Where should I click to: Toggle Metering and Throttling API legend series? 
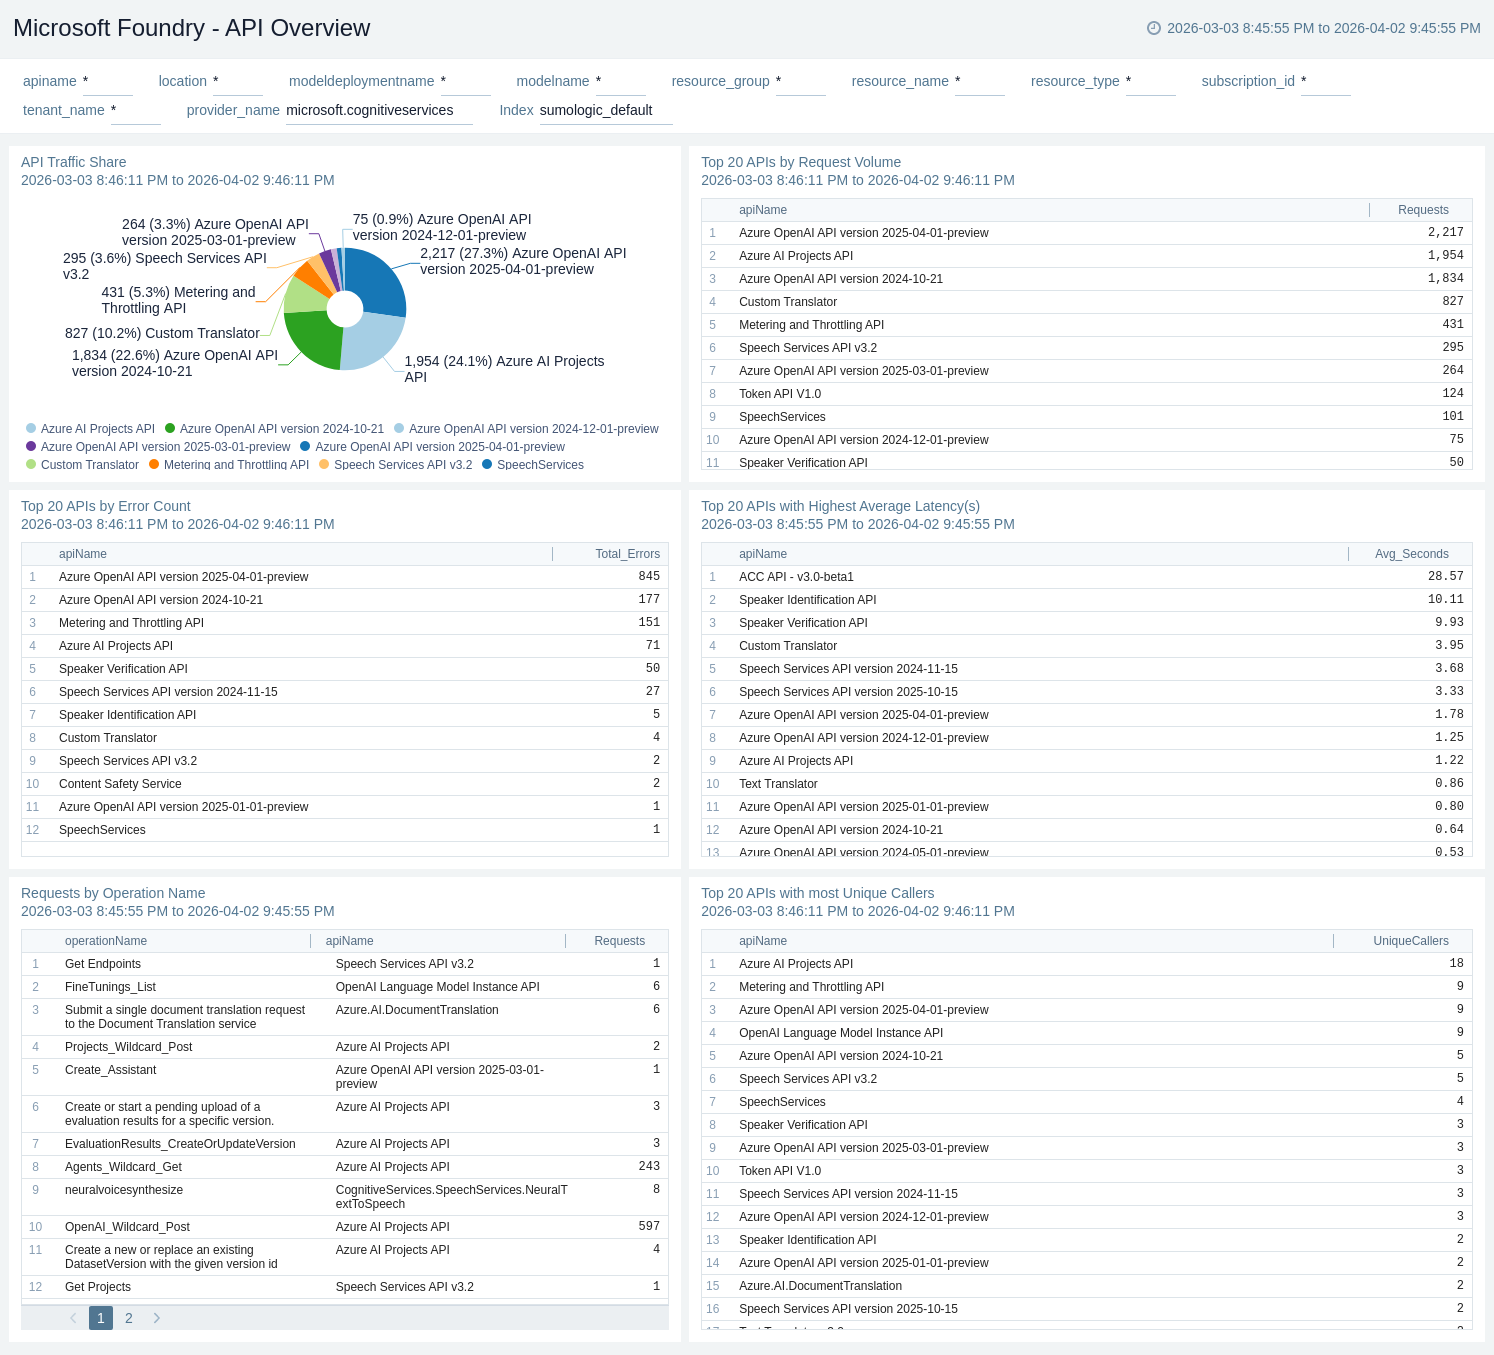(x=235, y=465)
